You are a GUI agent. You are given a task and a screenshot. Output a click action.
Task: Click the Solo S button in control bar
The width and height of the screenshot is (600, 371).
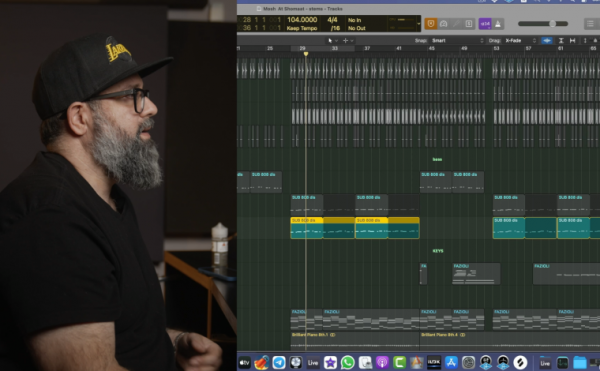pos(469,24)
